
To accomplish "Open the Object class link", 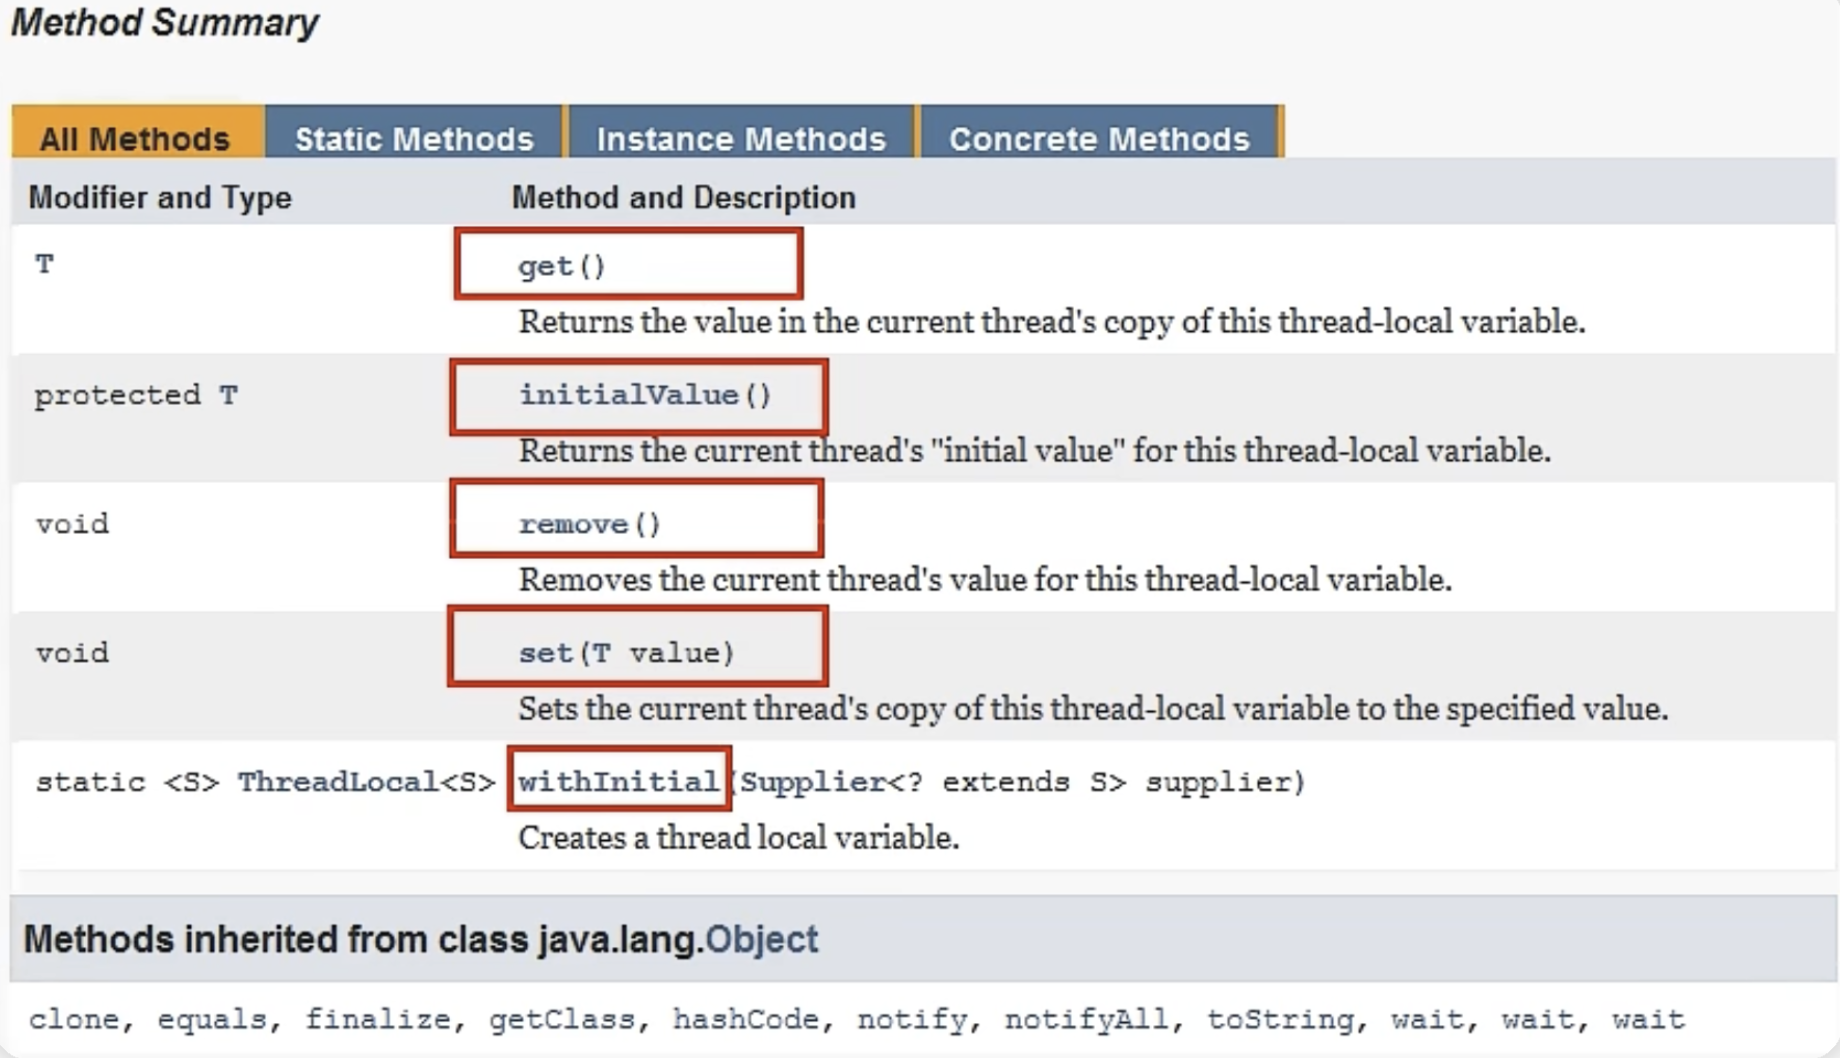I will pyautogui.click(x=761, y=939).
